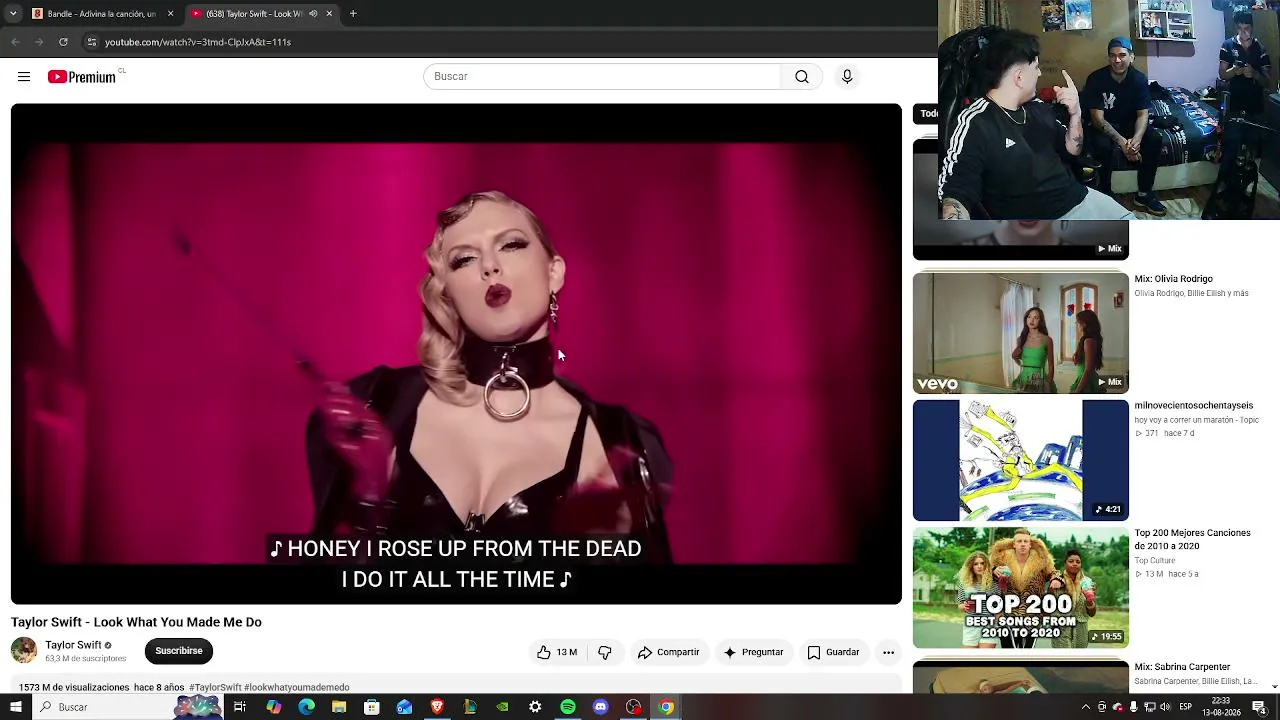1280x720 pixels.
Task: Open Windows Start menu
Action: pyautogui.click(x=15, y=707)
